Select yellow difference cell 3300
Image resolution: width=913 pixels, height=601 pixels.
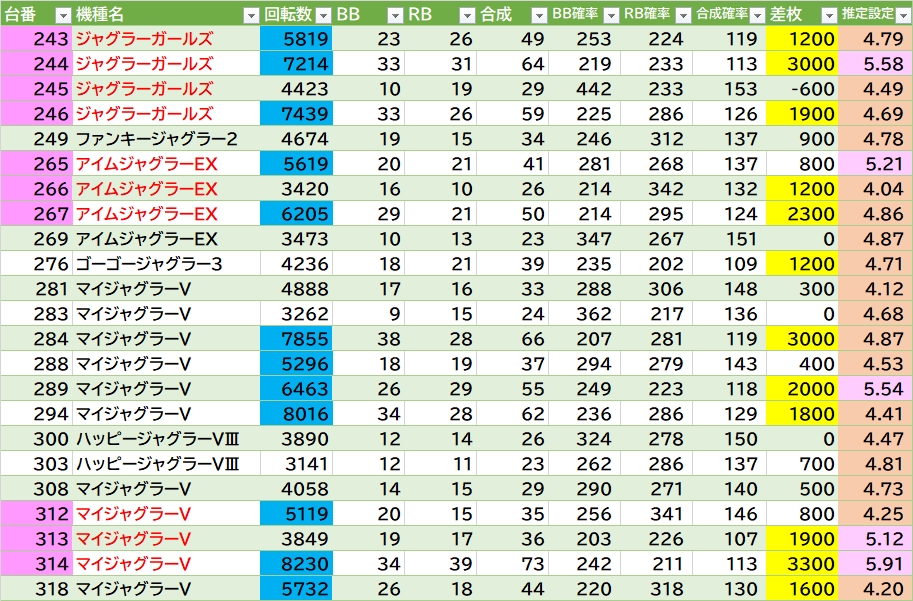tap(802, 564)
